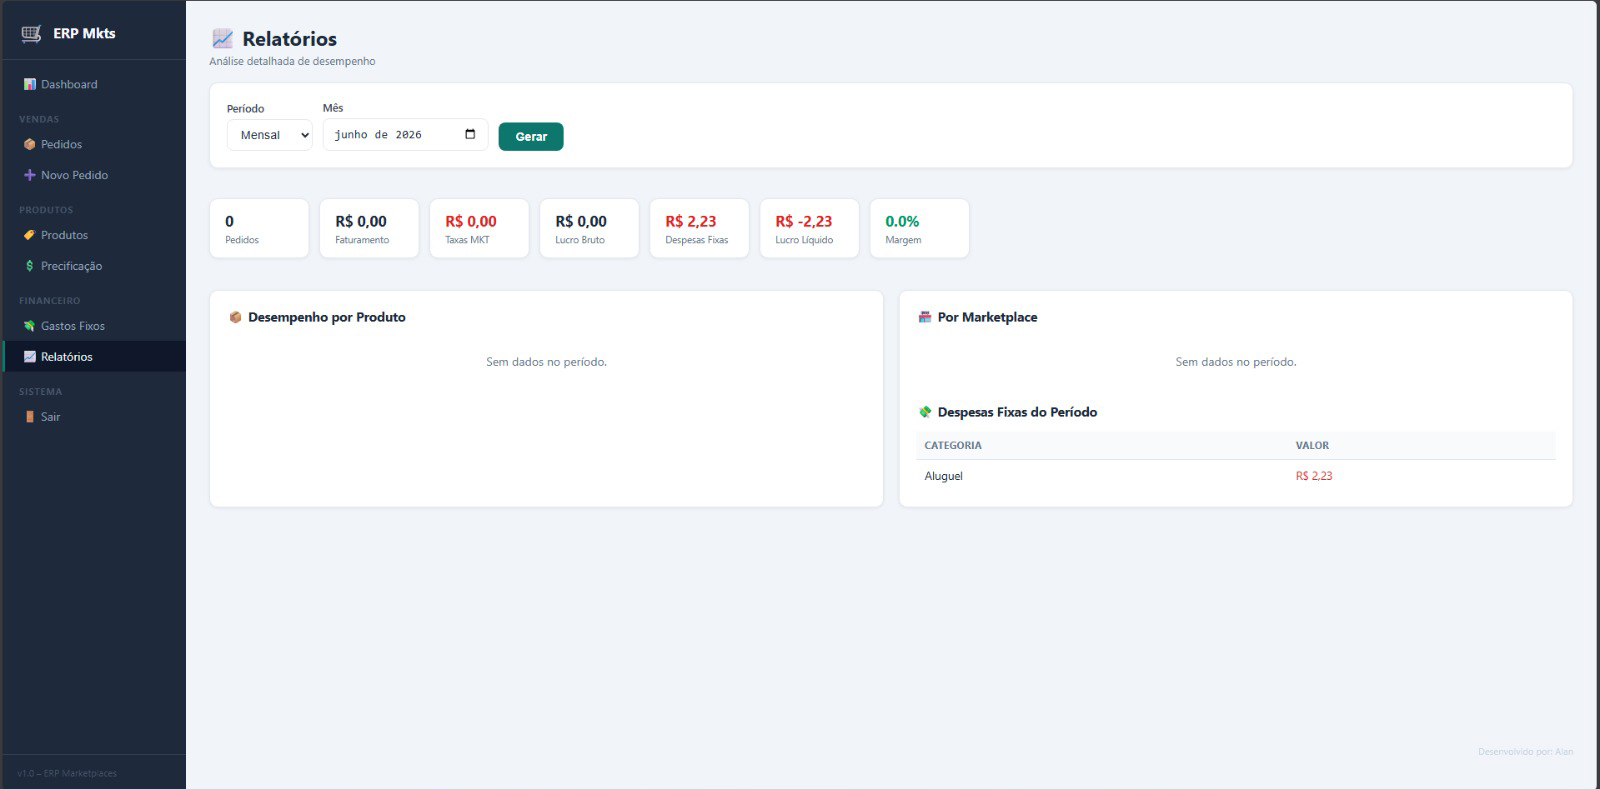Click the VALOR column header

(1312, 445)
